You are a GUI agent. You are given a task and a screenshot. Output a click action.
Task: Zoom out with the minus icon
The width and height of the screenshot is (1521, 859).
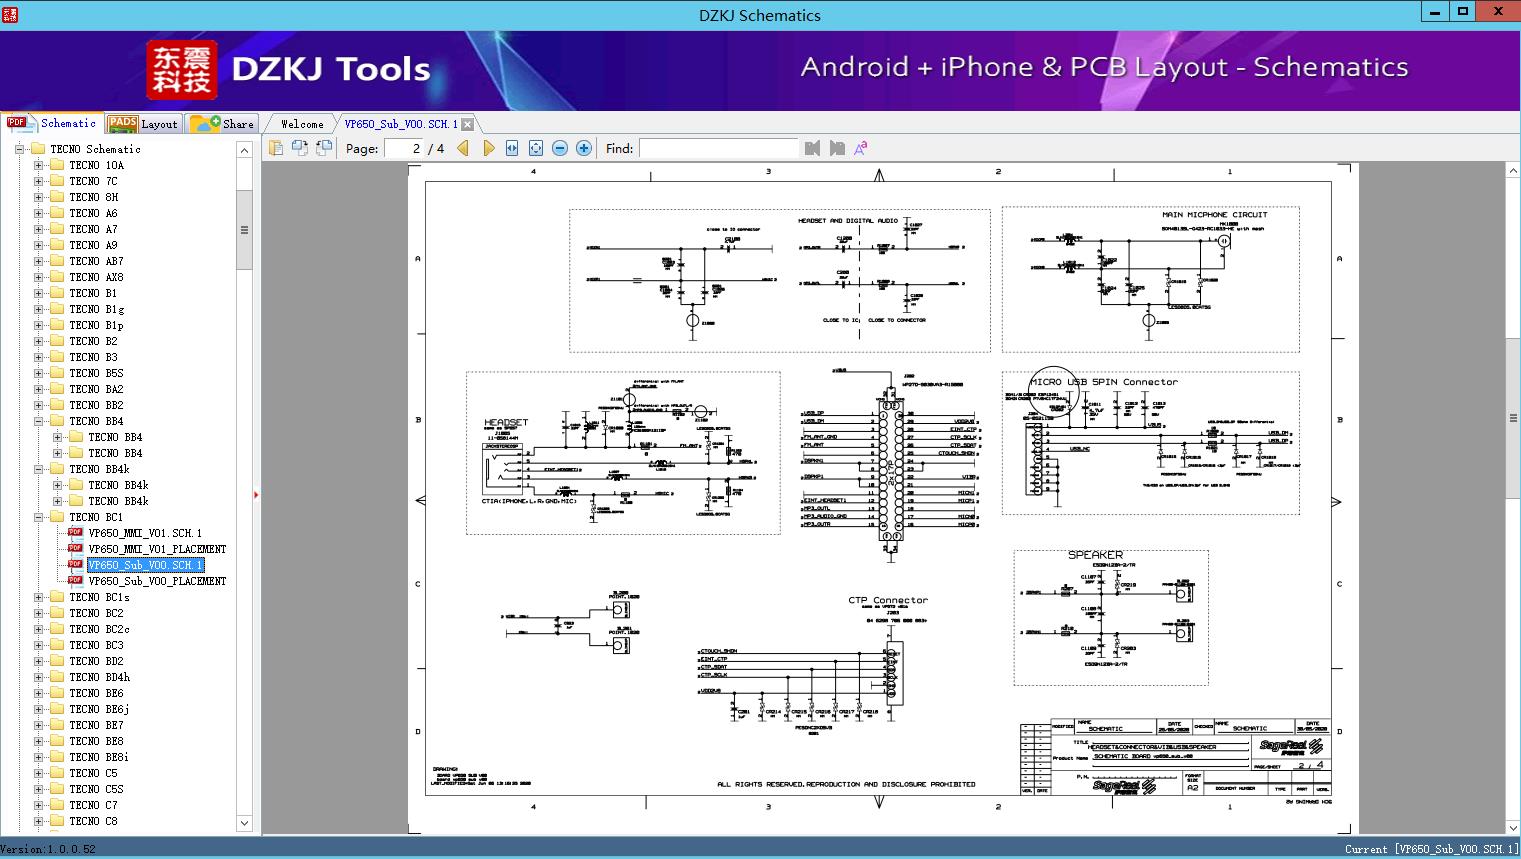560,148
